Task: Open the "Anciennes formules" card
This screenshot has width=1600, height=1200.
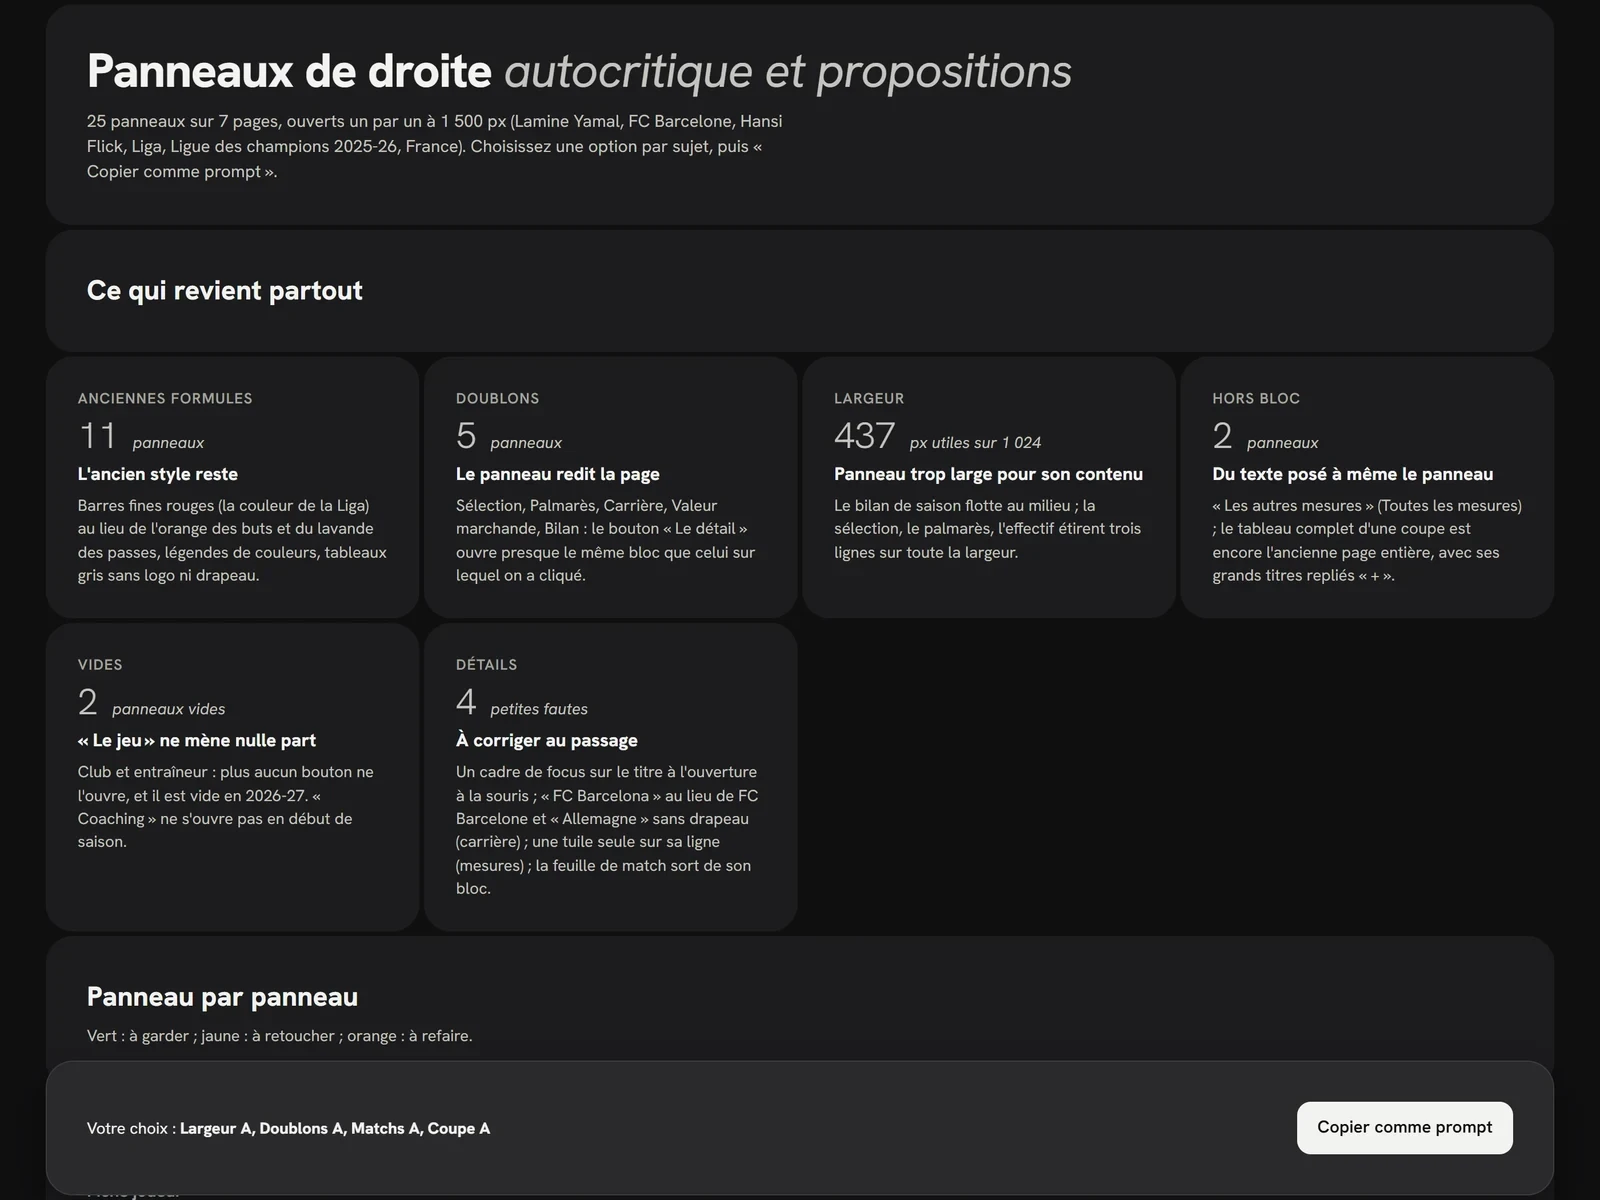Action: coord(232,487)
